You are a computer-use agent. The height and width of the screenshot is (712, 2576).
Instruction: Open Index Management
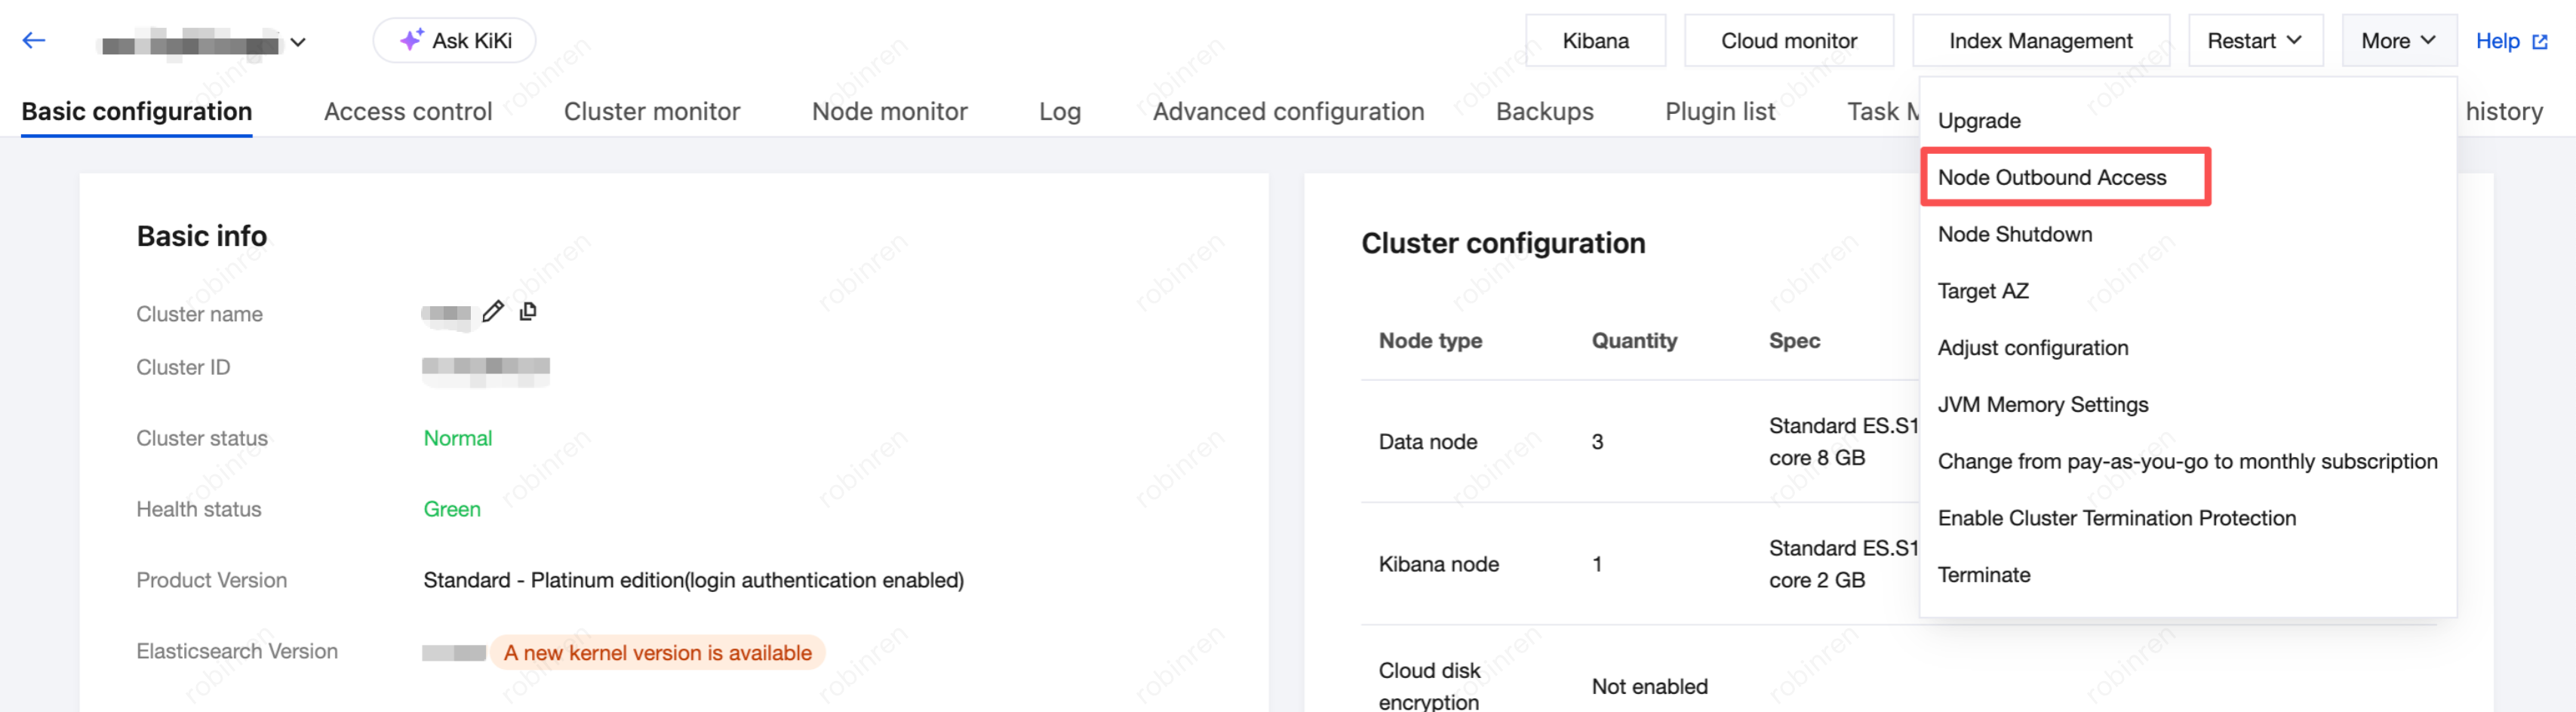click(2040, 41)
